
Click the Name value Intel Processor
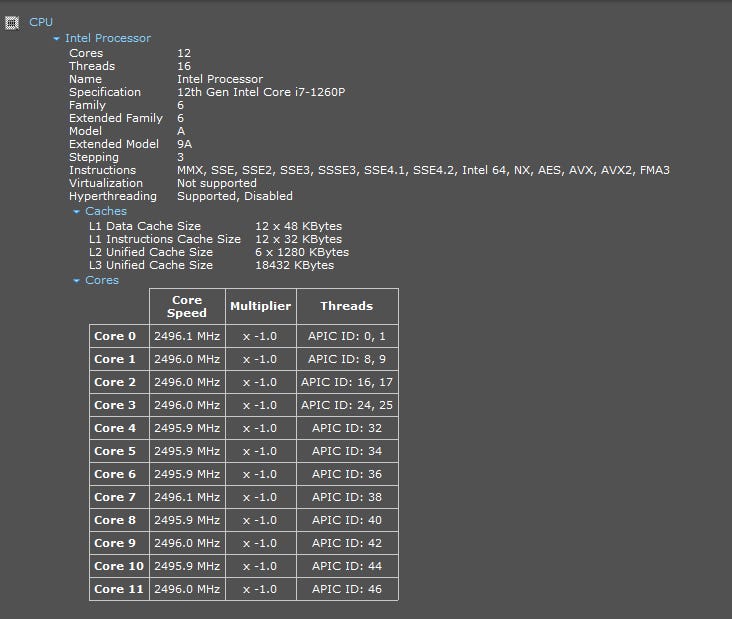(220, 79)
